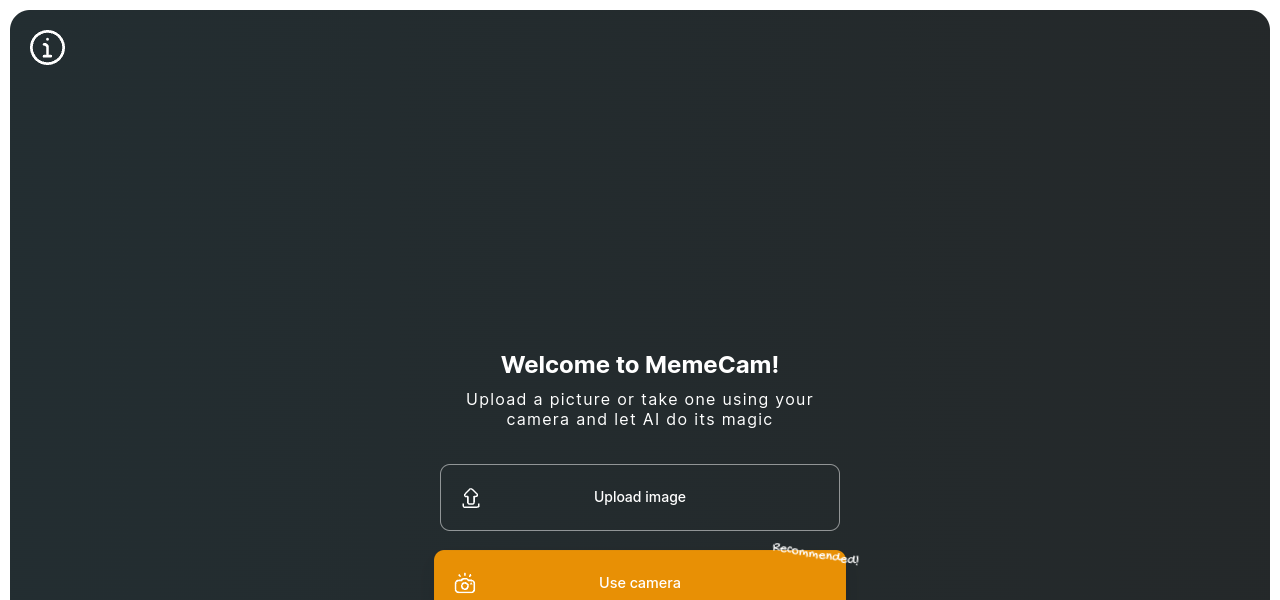This screenshot has width=1280, height=600.
Task: Open the info icon in the corner
Action: pyautogui.click(x=47, y=47)
